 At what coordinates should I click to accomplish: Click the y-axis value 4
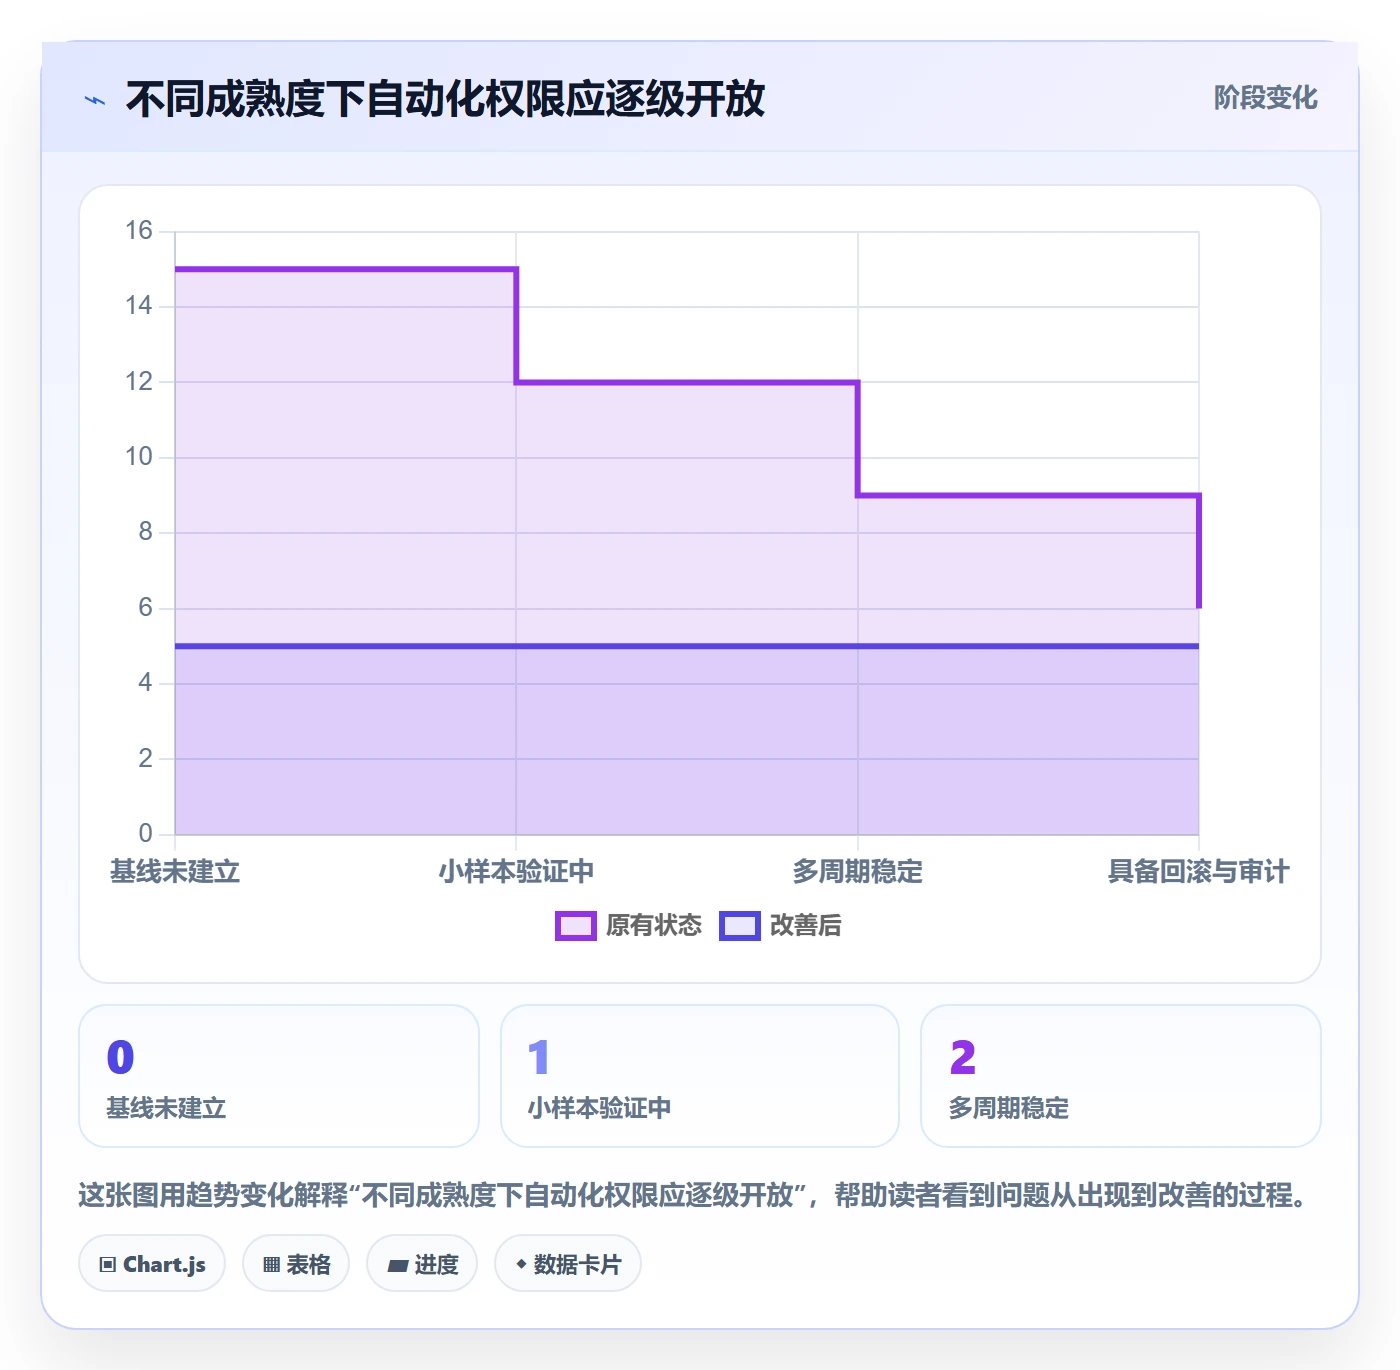146,683
